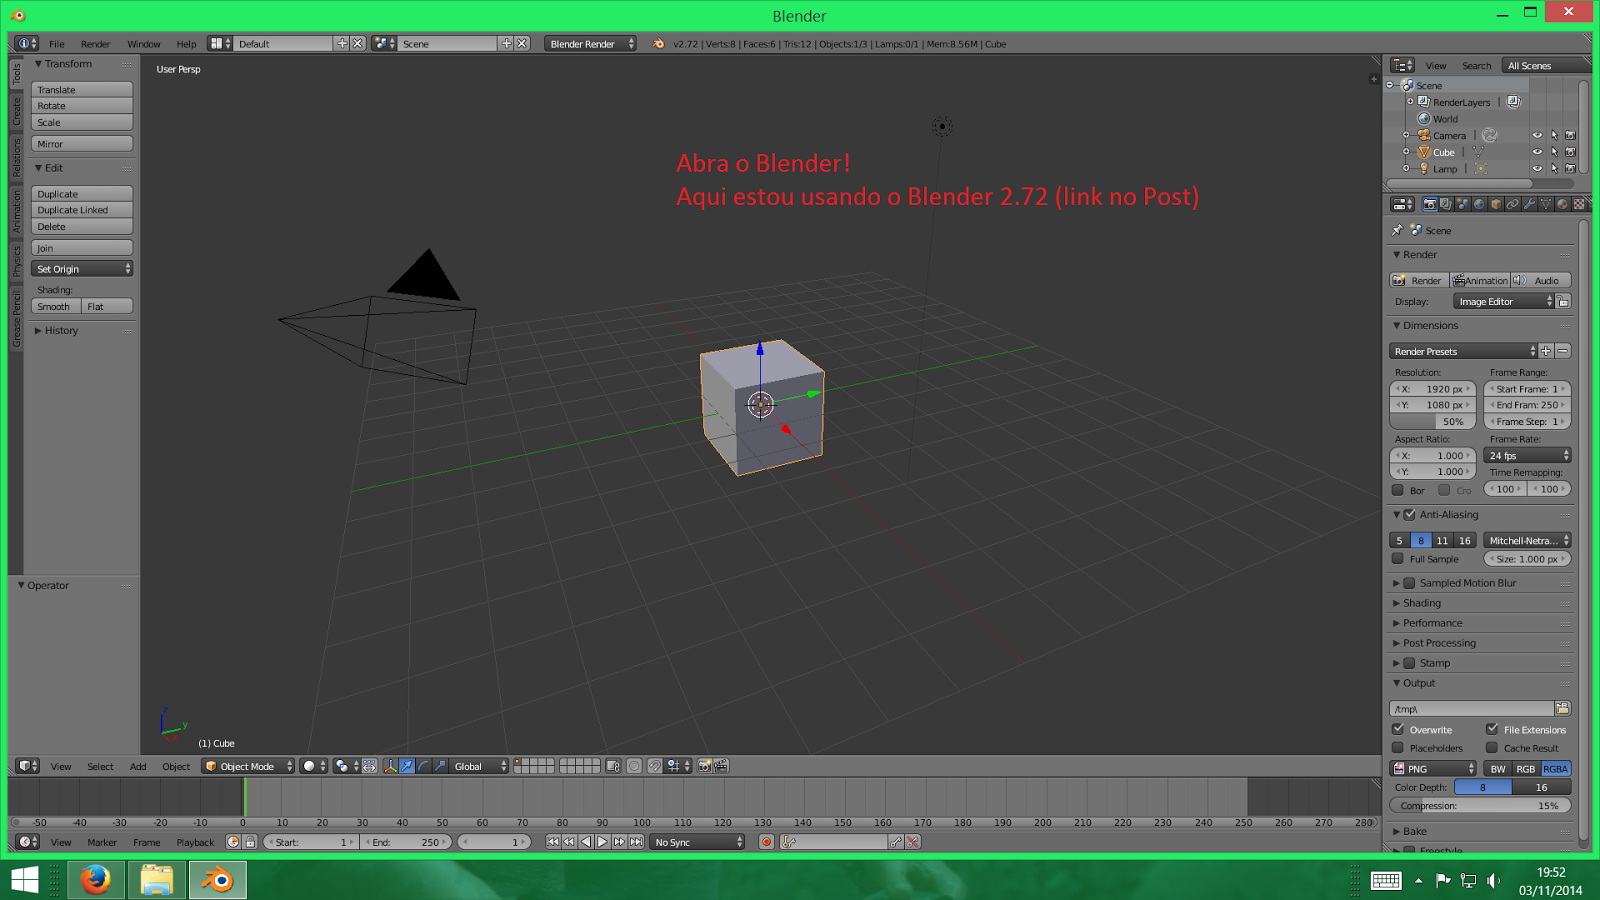Viewport: 1600px width, 900px height.
Task: Open the Global orientation dropdown
Action: click(x=480, y=766)
